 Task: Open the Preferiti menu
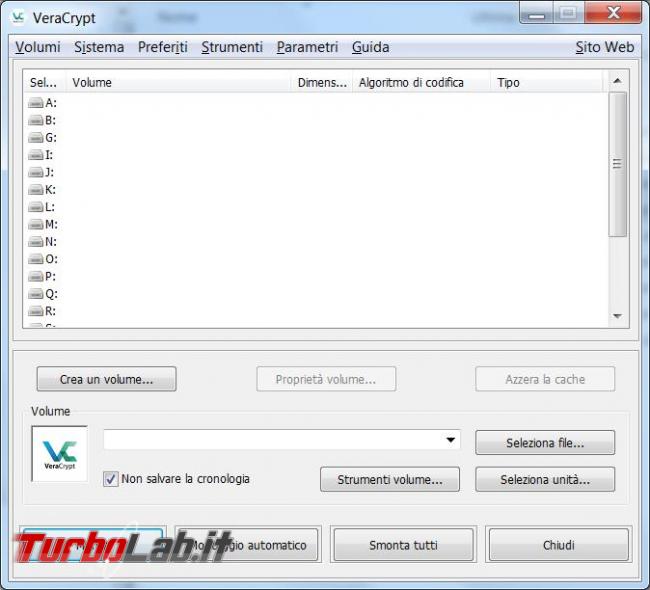162,47
